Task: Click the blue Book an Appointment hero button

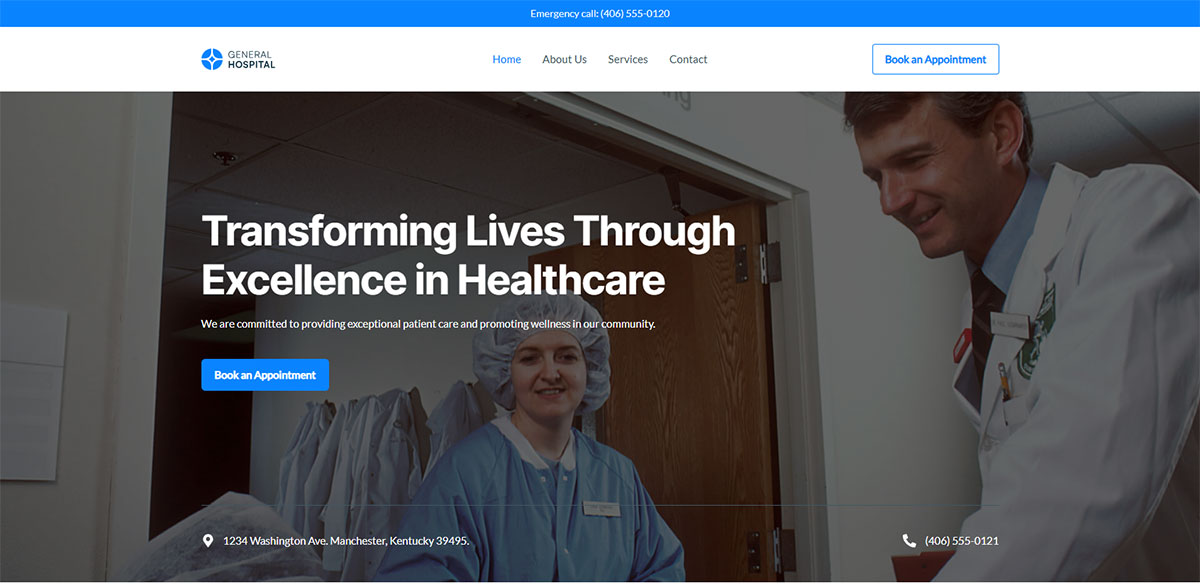Action: (265, 375)
